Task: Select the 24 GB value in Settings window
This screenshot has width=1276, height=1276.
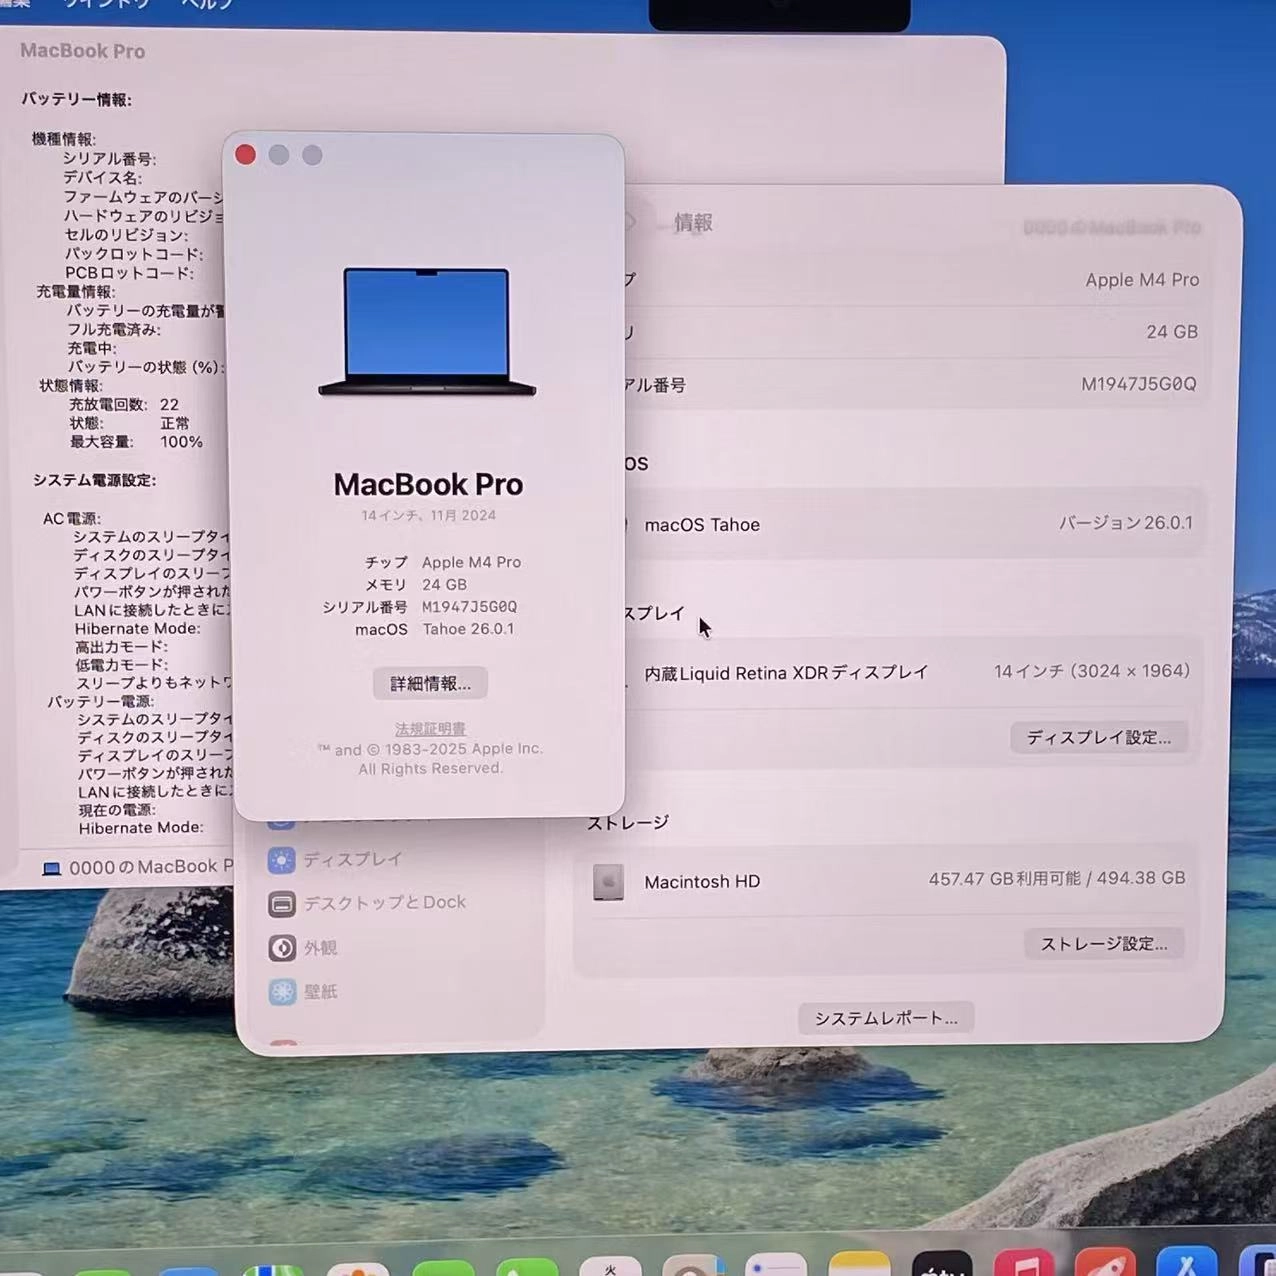Action: click(x=1172, y=332)
